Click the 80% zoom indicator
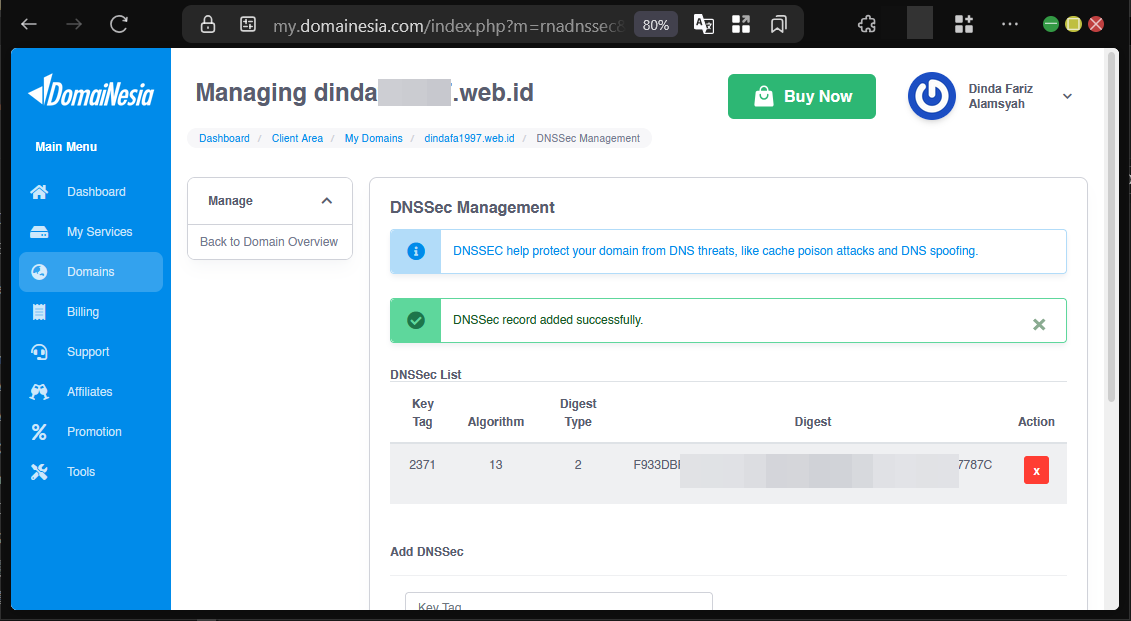The height and width of the screenshot is (621, 1131). [656, 25]
